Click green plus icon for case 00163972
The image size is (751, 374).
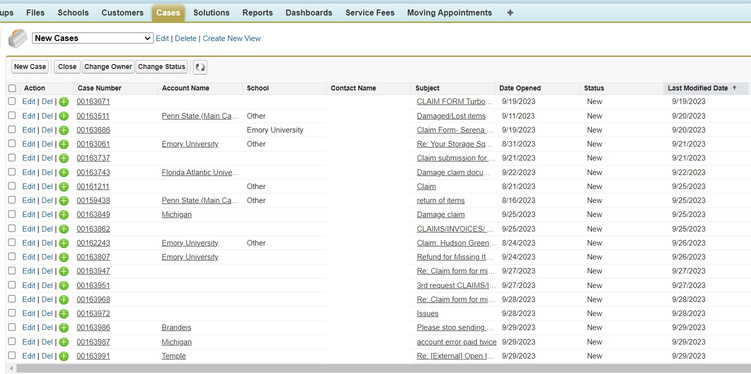(x=64, y=314)
